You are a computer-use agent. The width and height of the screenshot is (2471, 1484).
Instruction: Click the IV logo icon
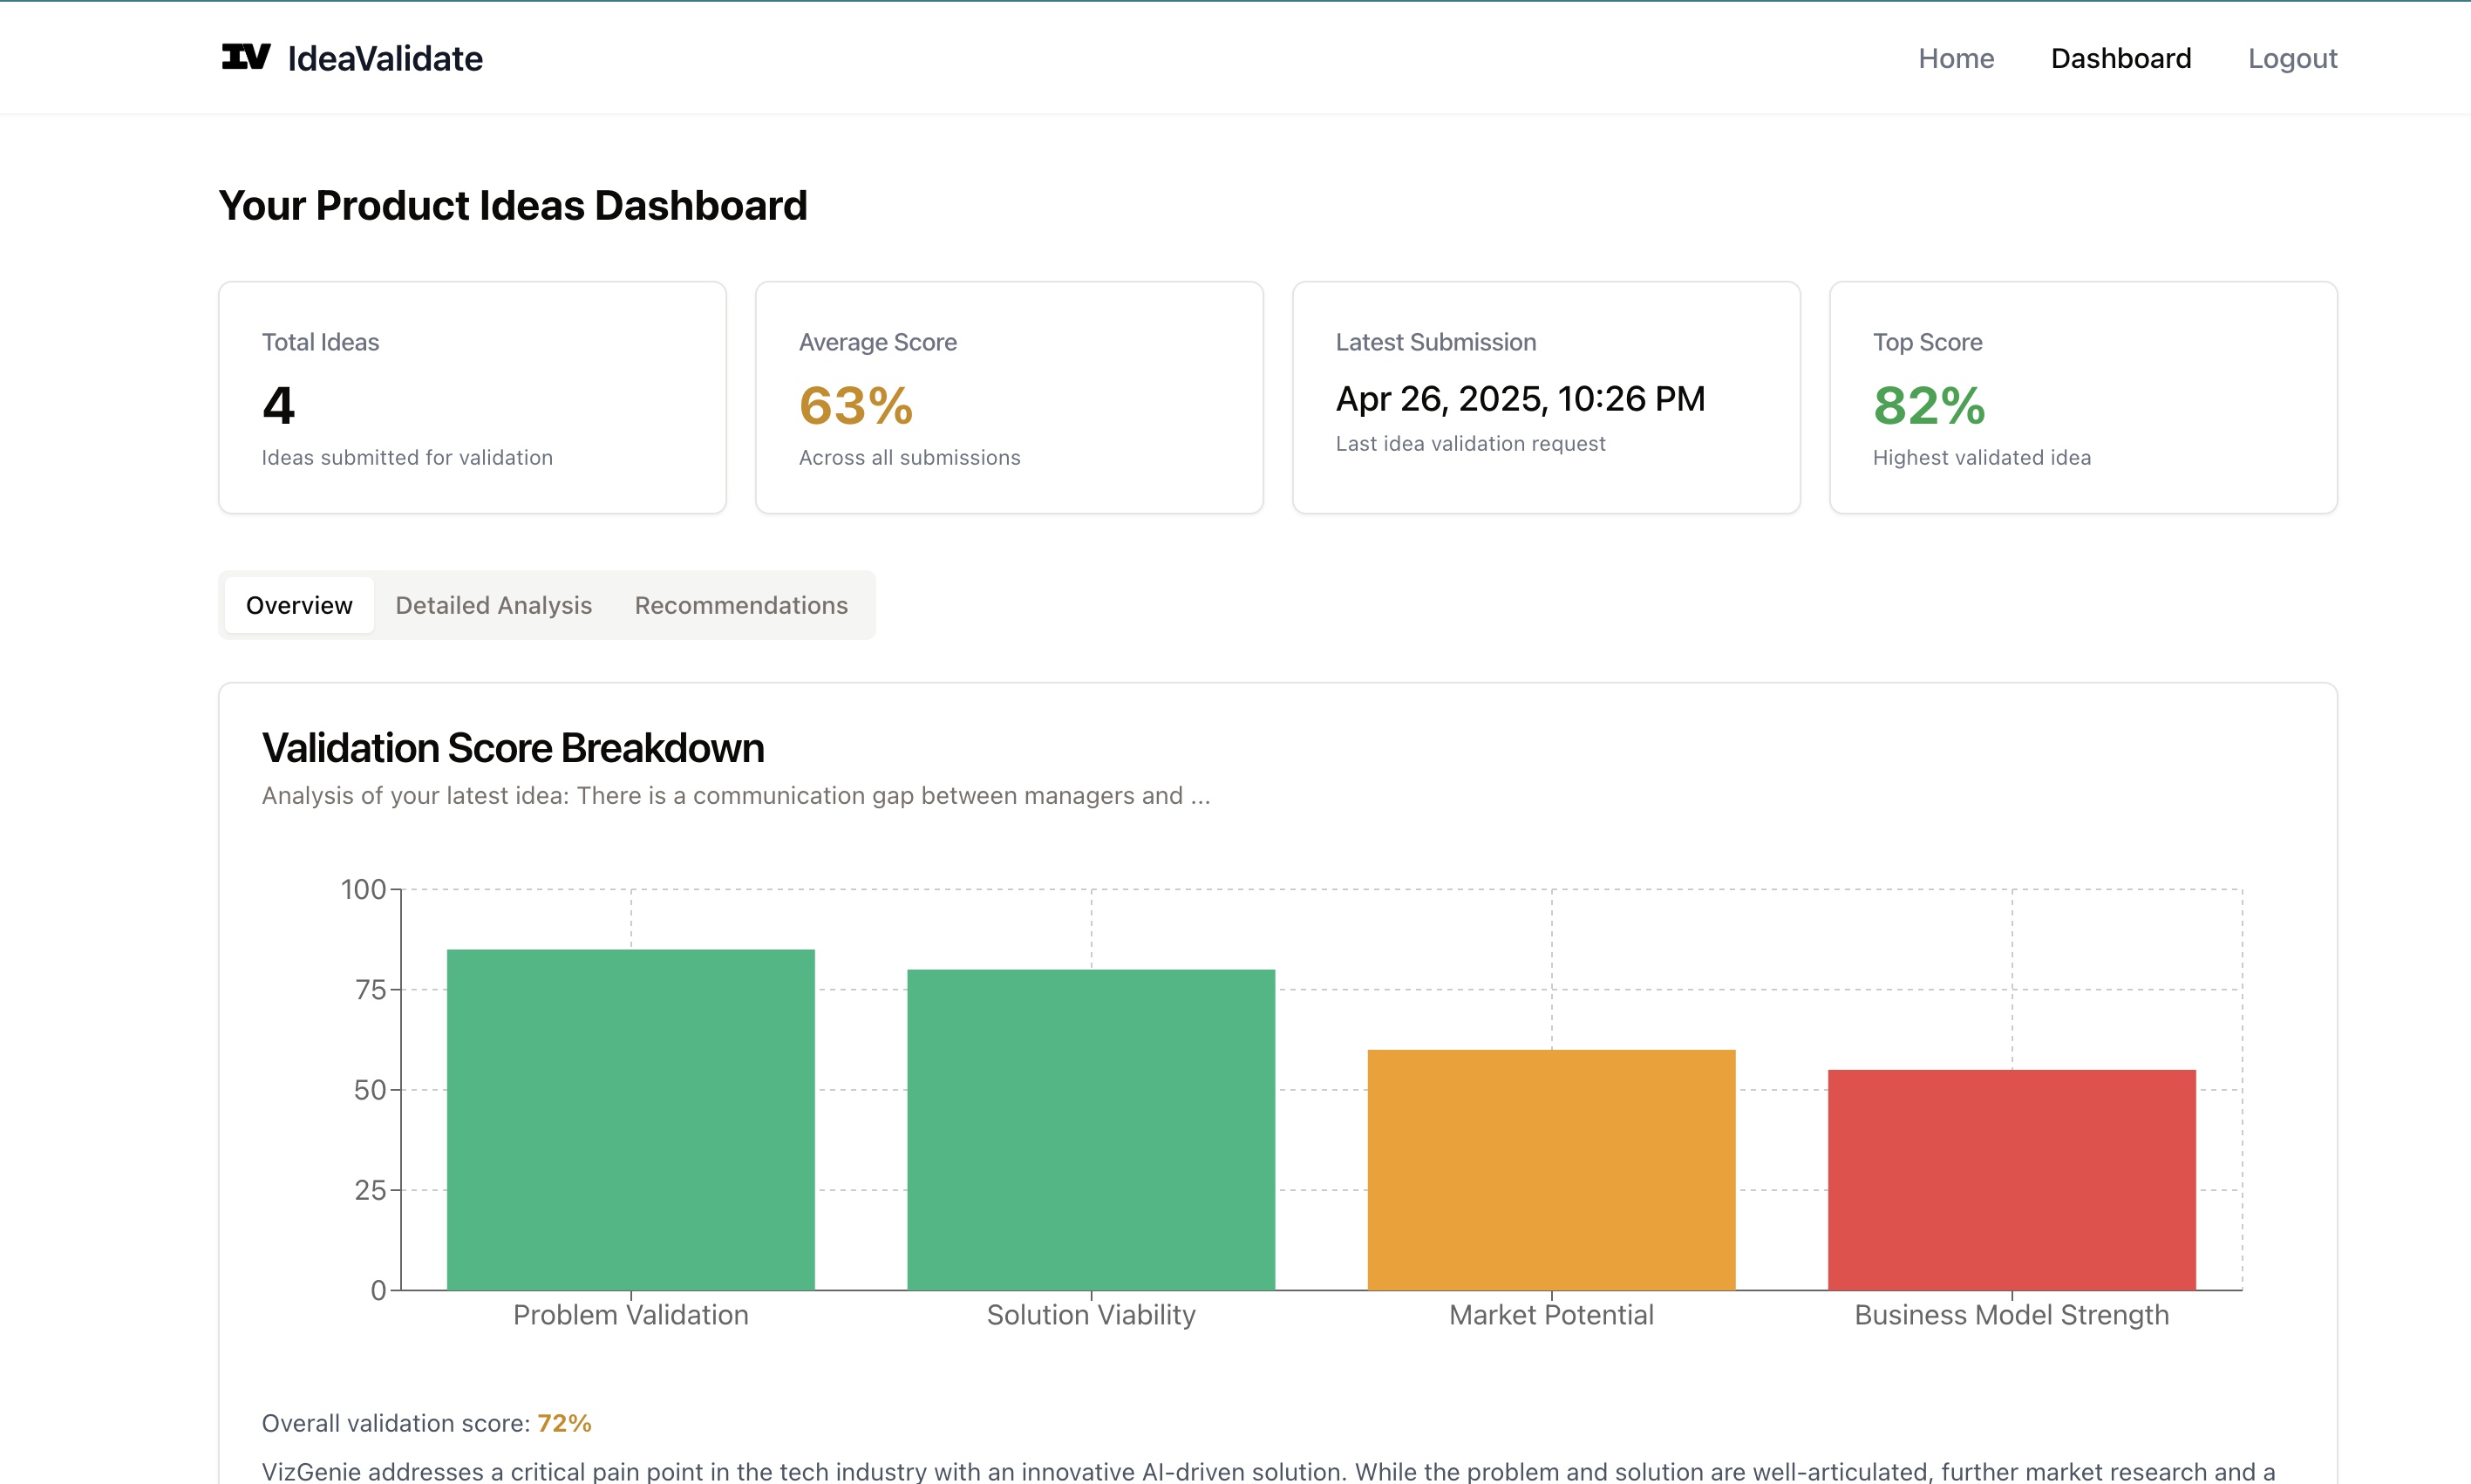245,57
